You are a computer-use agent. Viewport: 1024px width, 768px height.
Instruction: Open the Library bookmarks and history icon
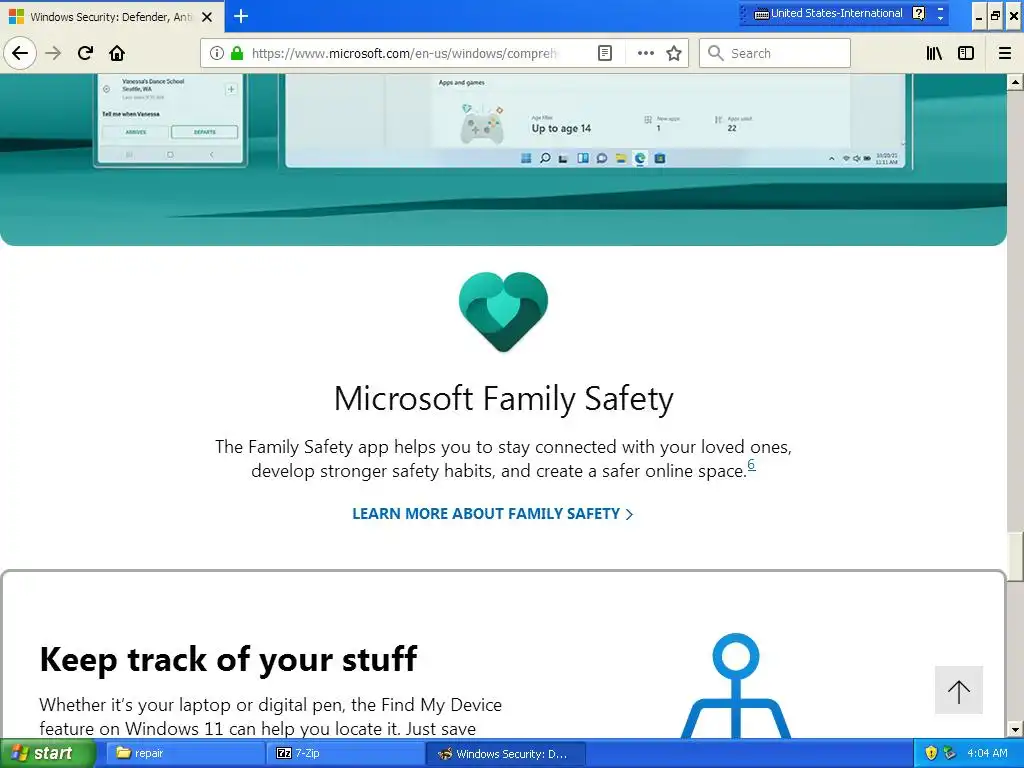tap(934, 53)
